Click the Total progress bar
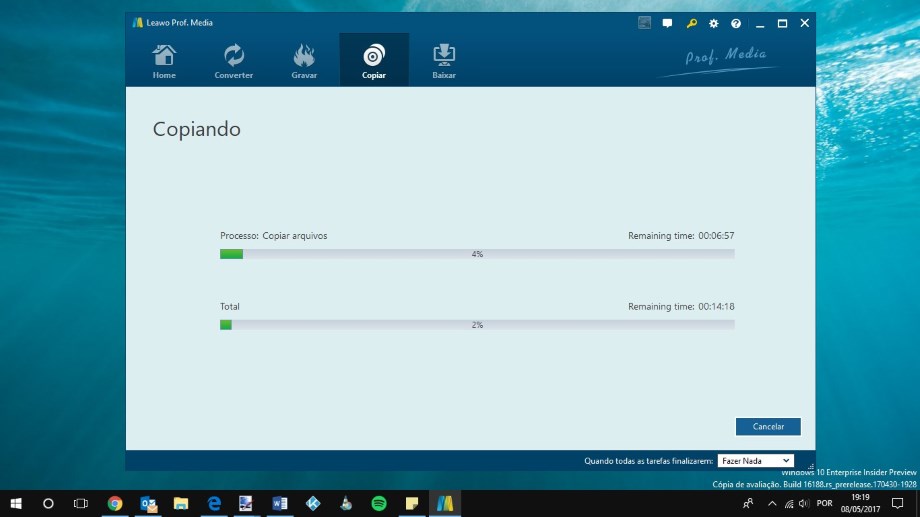Screen dimensions: 920x517 click(x=477, y=325)
